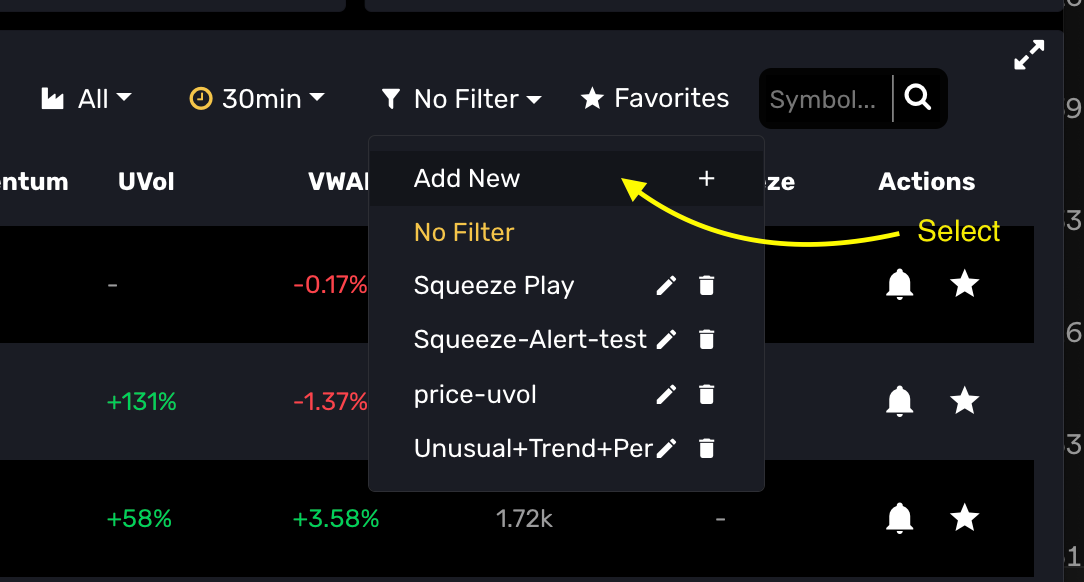Viewport: 1084px width, 582px height.
Task: Delete the price-uvol filter
Action: (706, 394)
